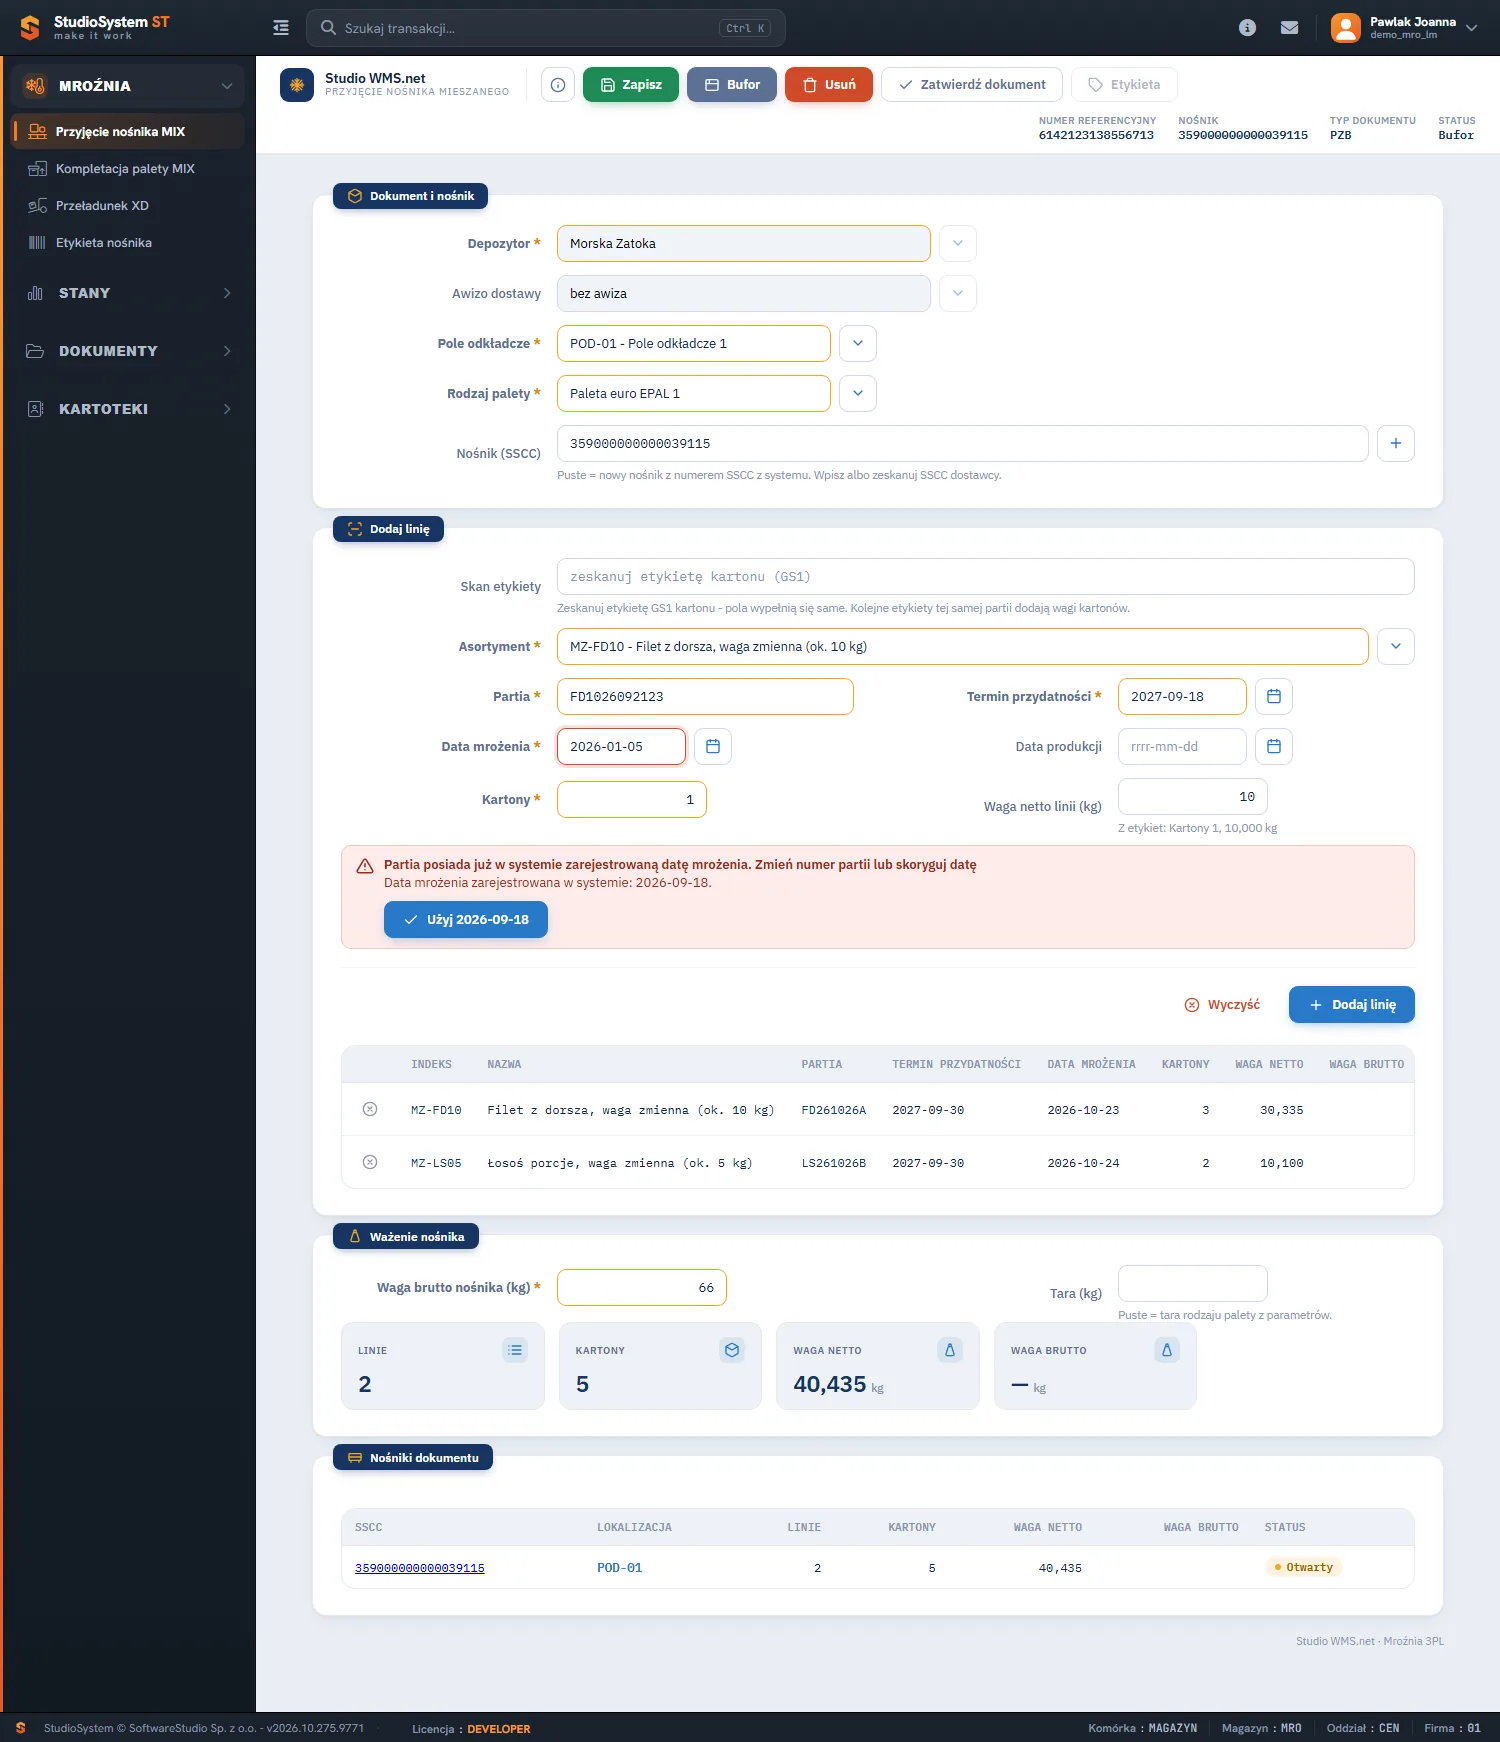Click the Wyczyść button
This screenshot has height=1742, width=1500.
point(1222,1005)
